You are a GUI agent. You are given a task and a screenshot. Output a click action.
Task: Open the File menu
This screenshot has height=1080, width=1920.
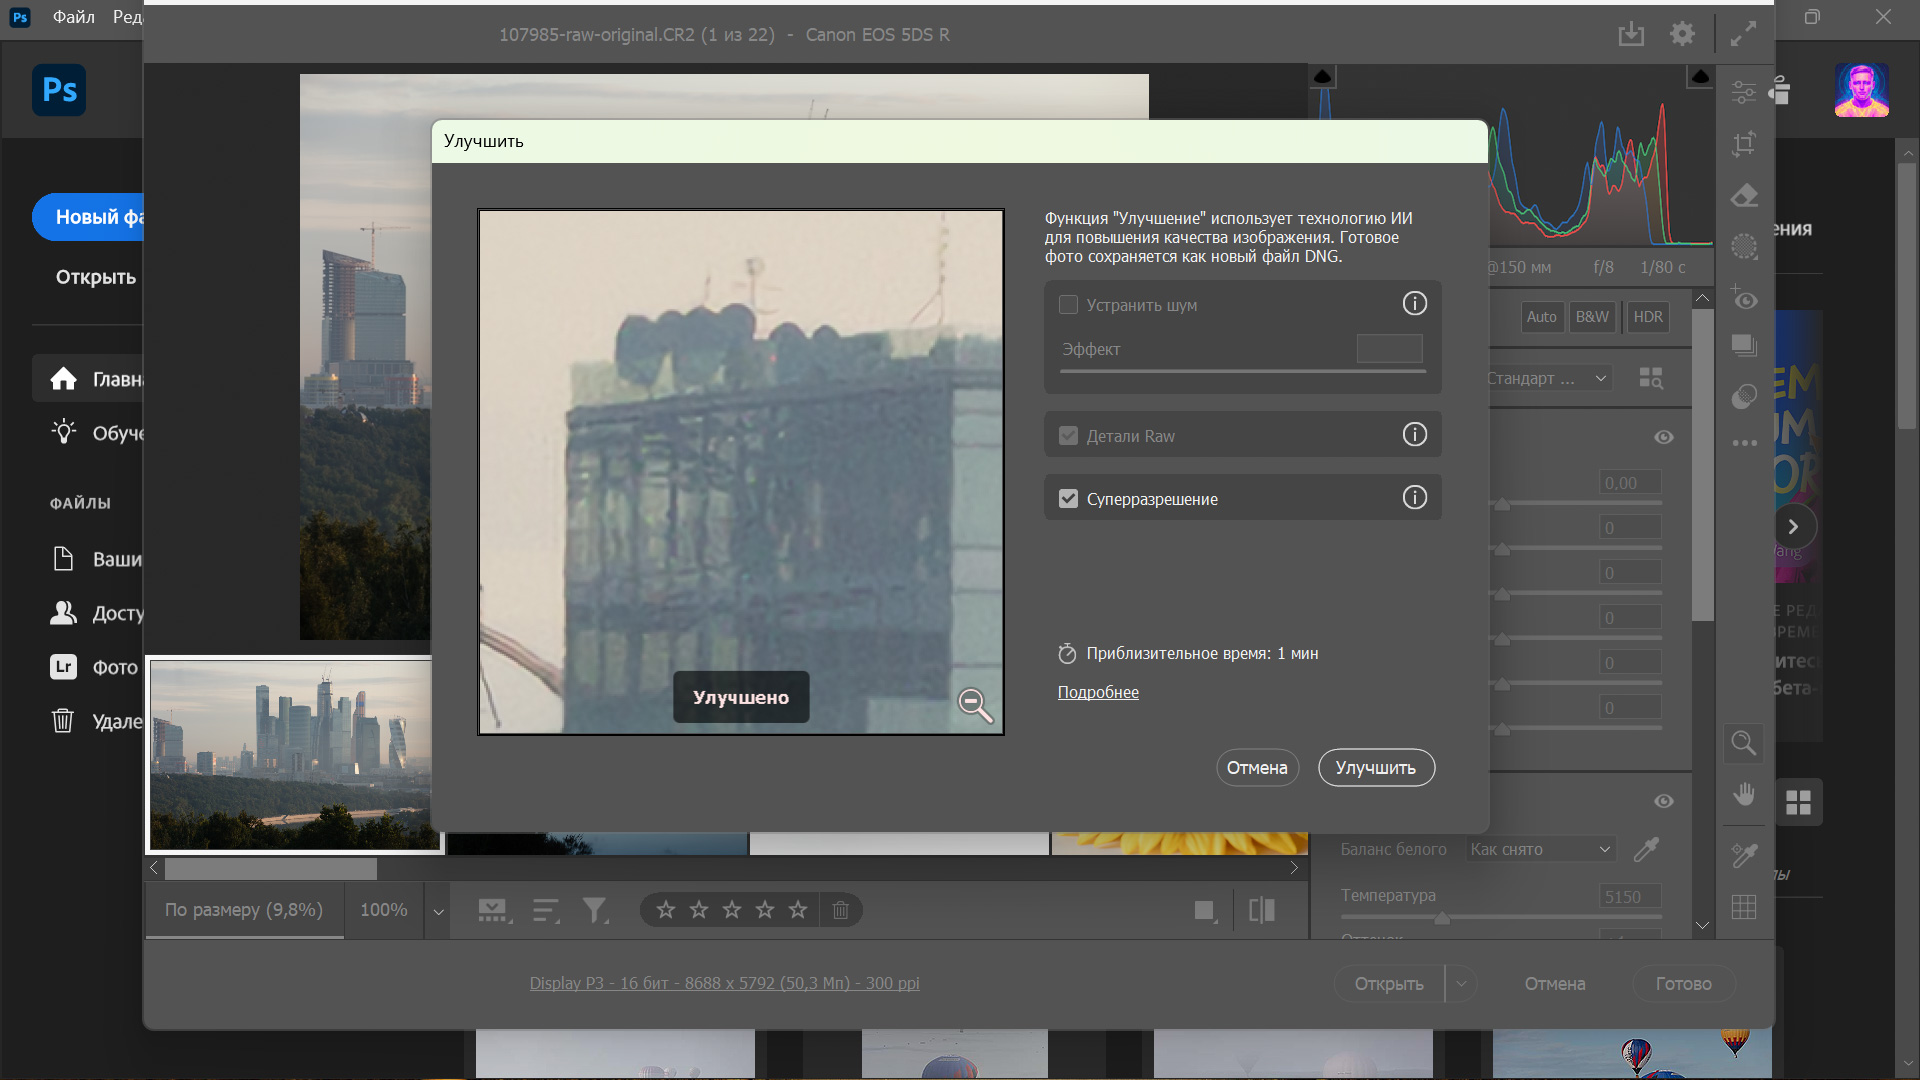click(x=73, y=17)
